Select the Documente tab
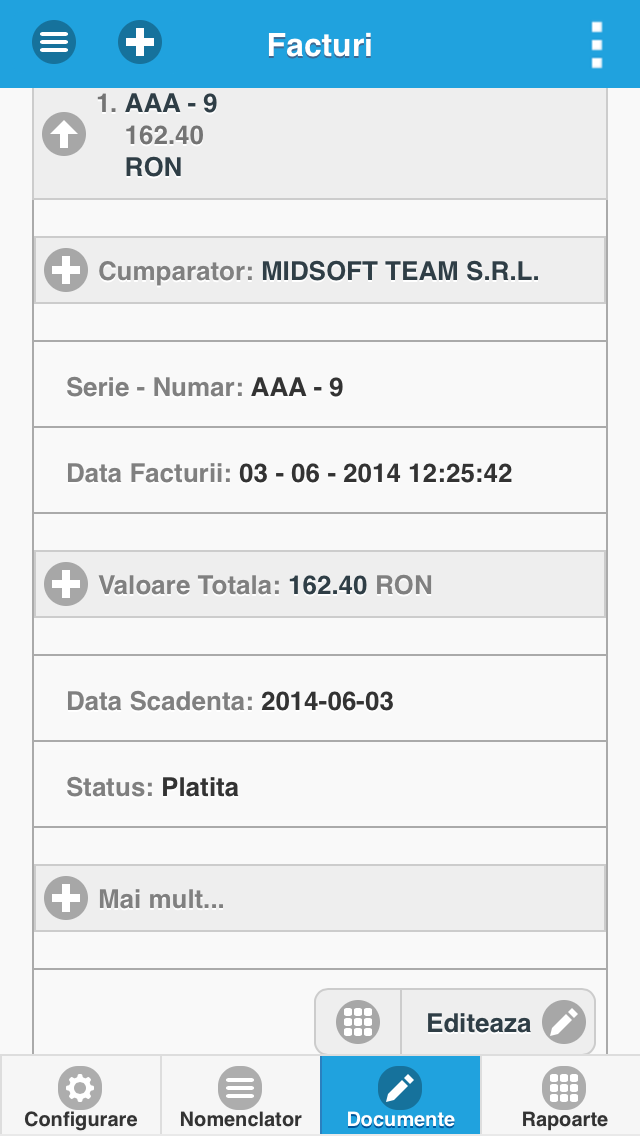 tap(400, 1095)
